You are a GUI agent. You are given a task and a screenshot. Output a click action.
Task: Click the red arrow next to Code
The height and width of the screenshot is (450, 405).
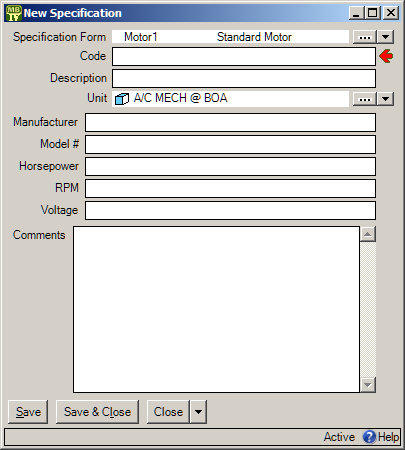coord(386,56)
